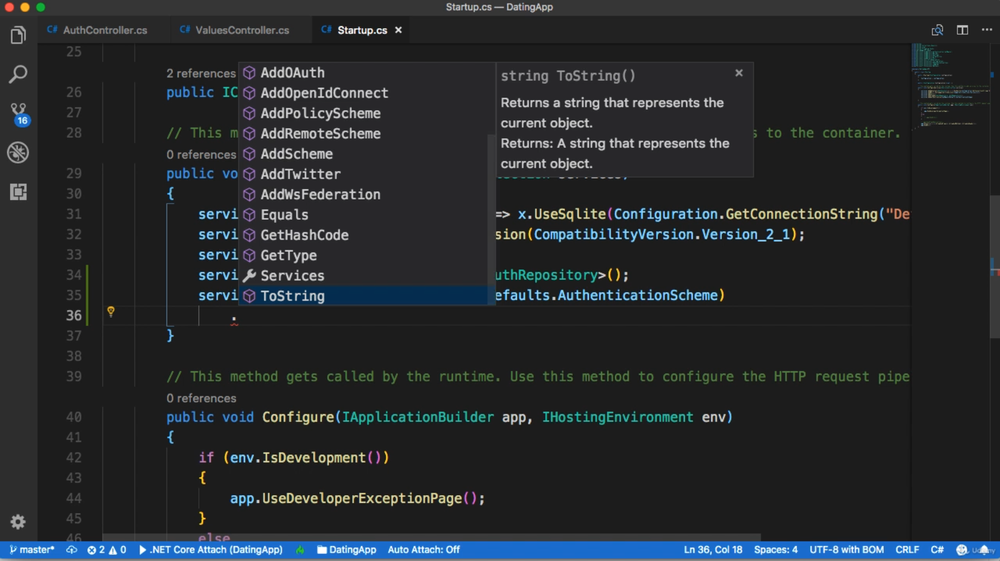This screenshot has height=561, width=1000.
Task: Switch to the ValuesController.cs tab
Action: [x=241, y=30]
